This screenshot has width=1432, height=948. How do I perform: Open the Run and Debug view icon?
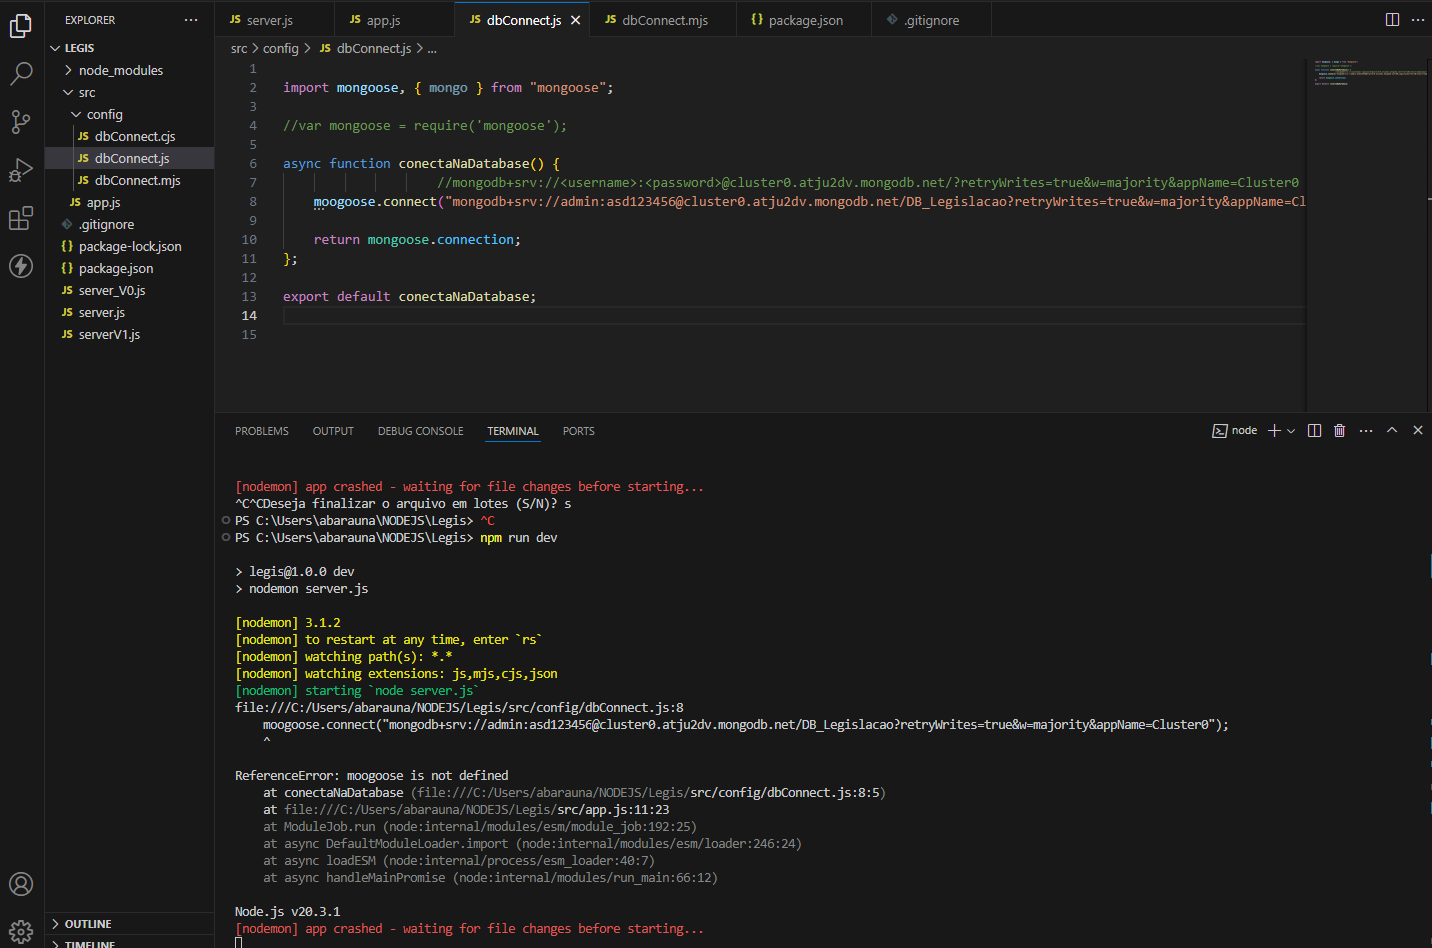tap(21, 170)
